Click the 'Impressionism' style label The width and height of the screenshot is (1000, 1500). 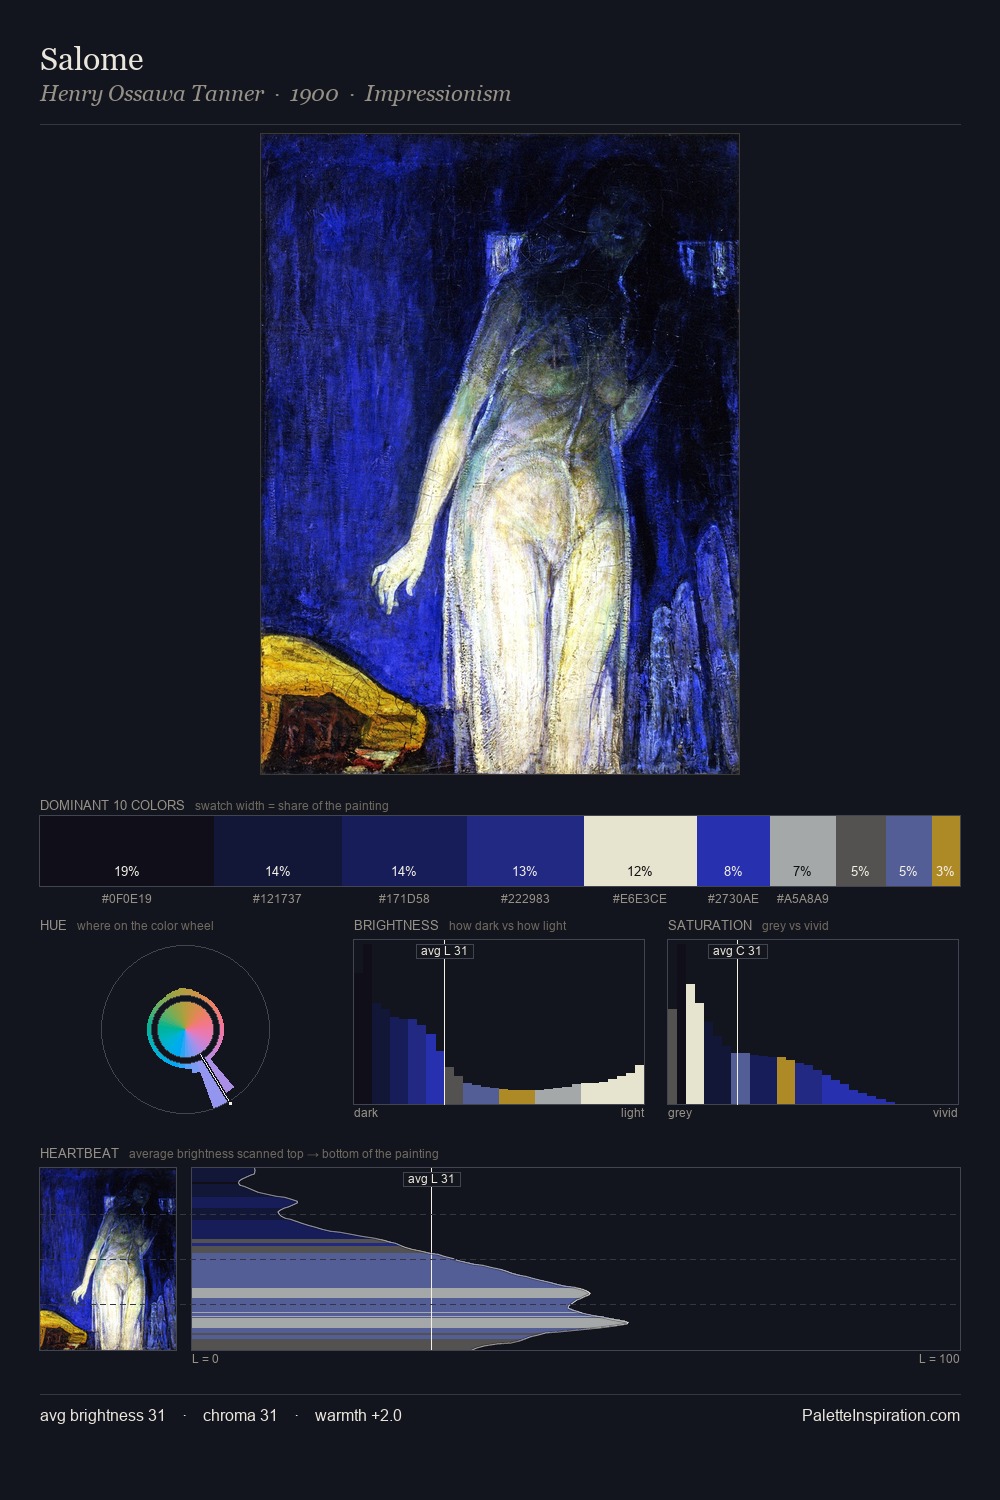[438, 94]
